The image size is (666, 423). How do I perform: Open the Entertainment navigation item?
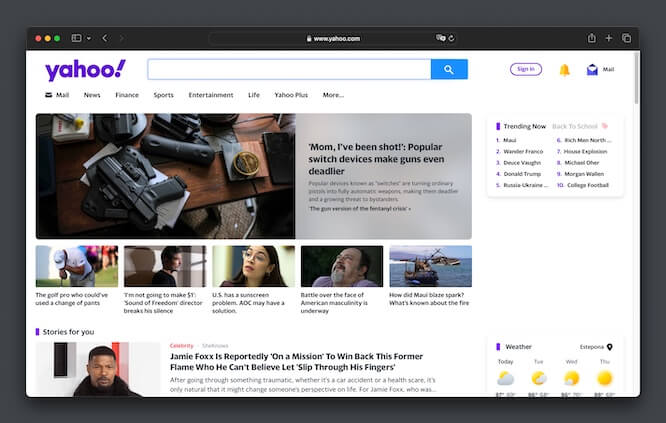(211, 95)
